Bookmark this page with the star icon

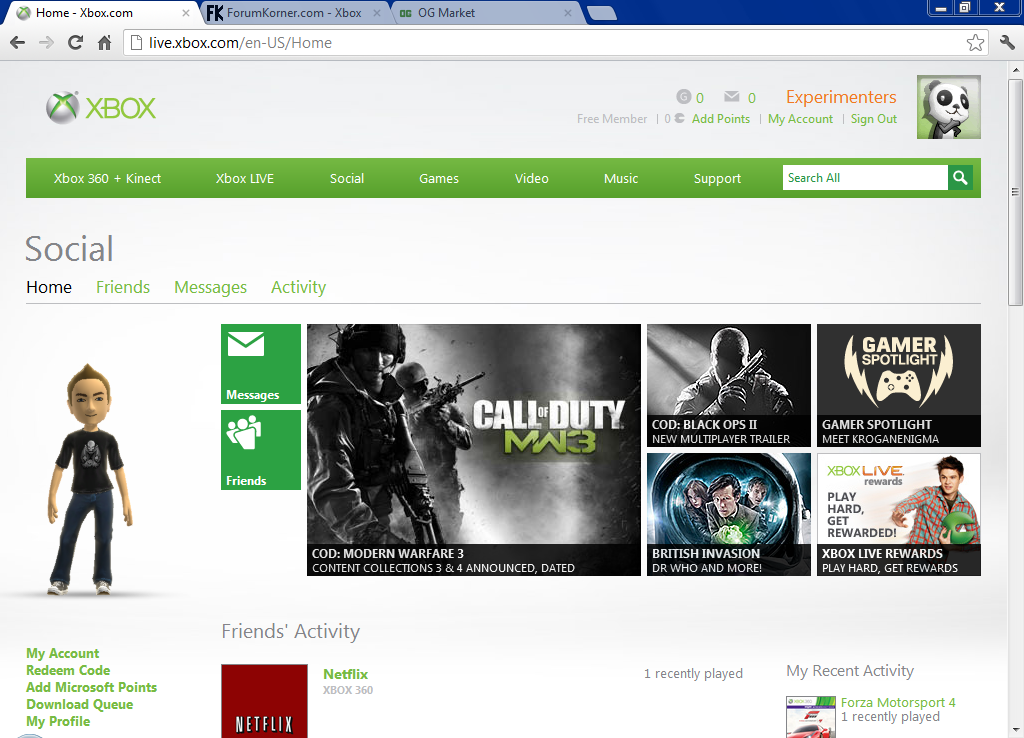point(975,43)
